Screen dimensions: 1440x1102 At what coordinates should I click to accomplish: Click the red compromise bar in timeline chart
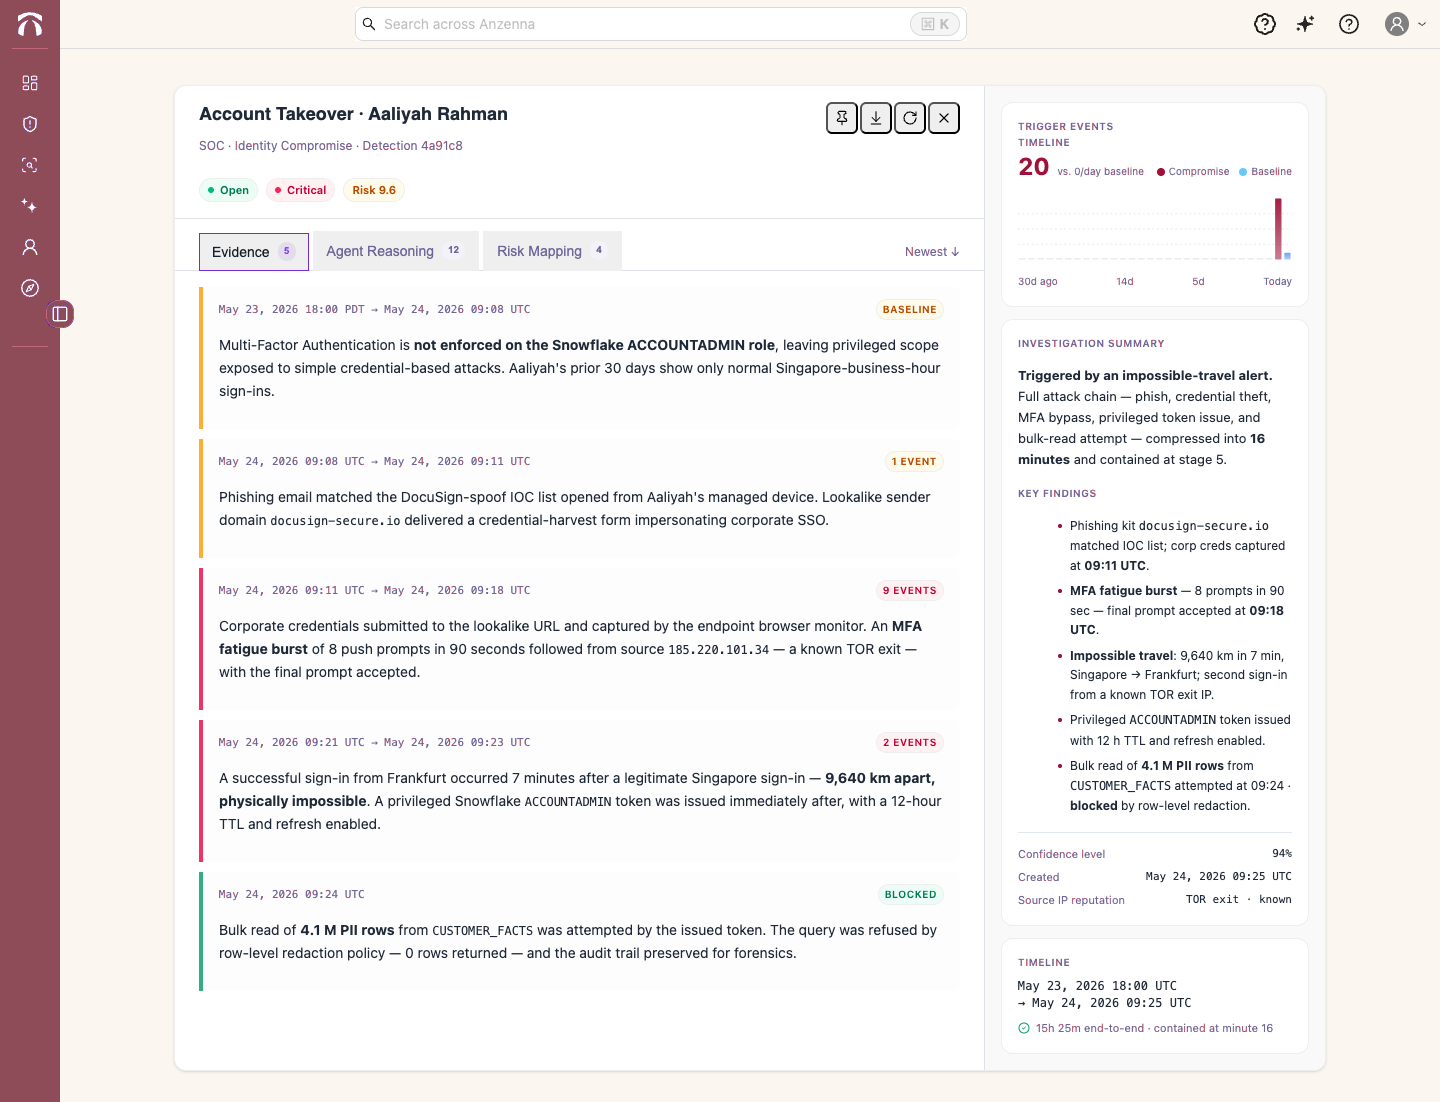pyautogui.click(x=1278, y=228)
